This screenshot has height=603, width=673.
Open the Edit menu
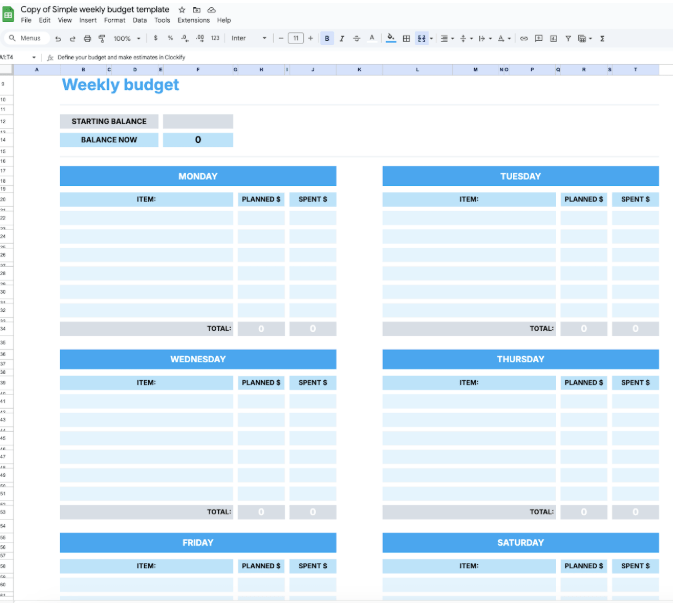tap(45, 20)
